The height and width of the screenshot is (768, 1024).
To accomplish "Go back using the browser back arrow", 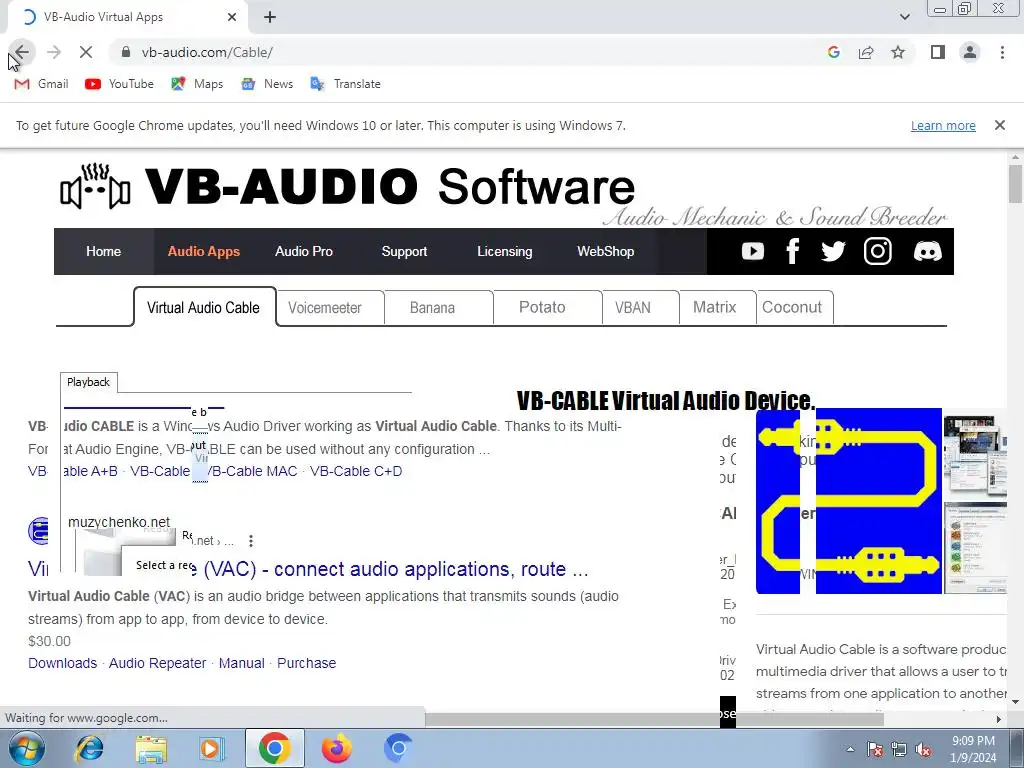I will click(22, 52).
